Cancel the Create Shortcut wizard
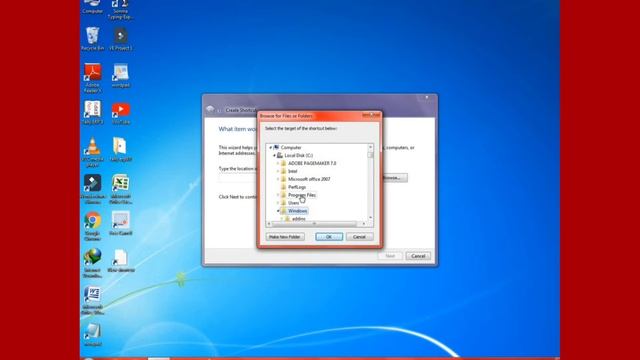Screen dimensions: 640x360 click(x=418, y=256)
